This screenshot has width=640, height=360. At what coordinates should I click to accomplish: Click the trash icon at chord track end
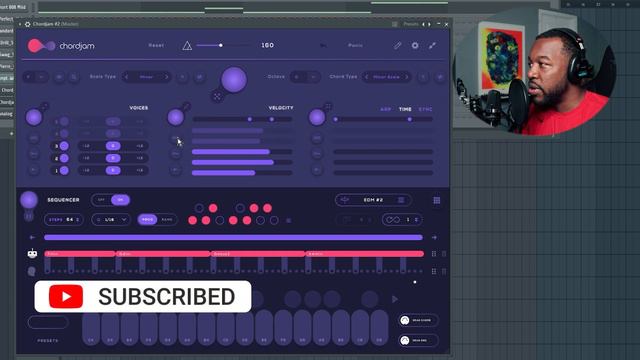(444, 254)
